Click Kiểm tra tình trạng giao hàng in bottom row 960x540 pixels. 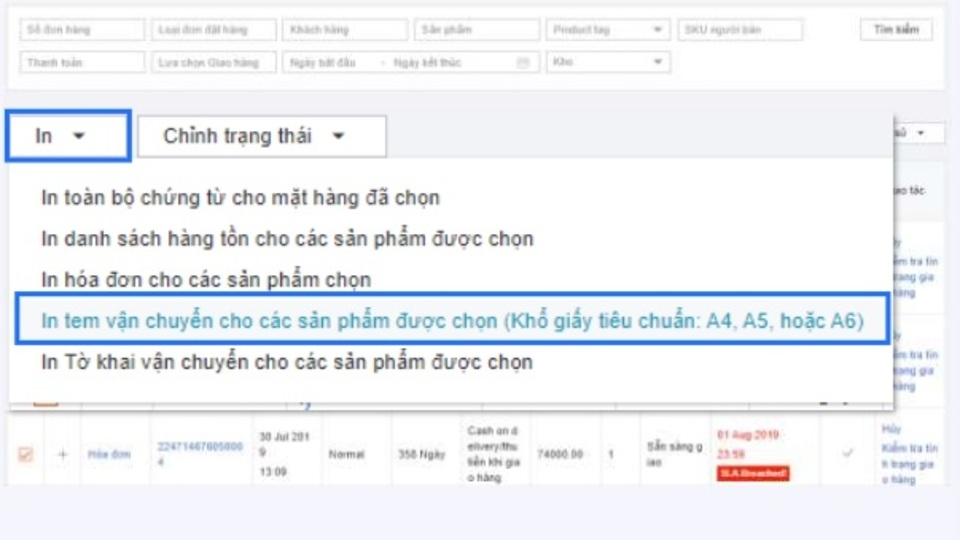click(x=910, y=464)
